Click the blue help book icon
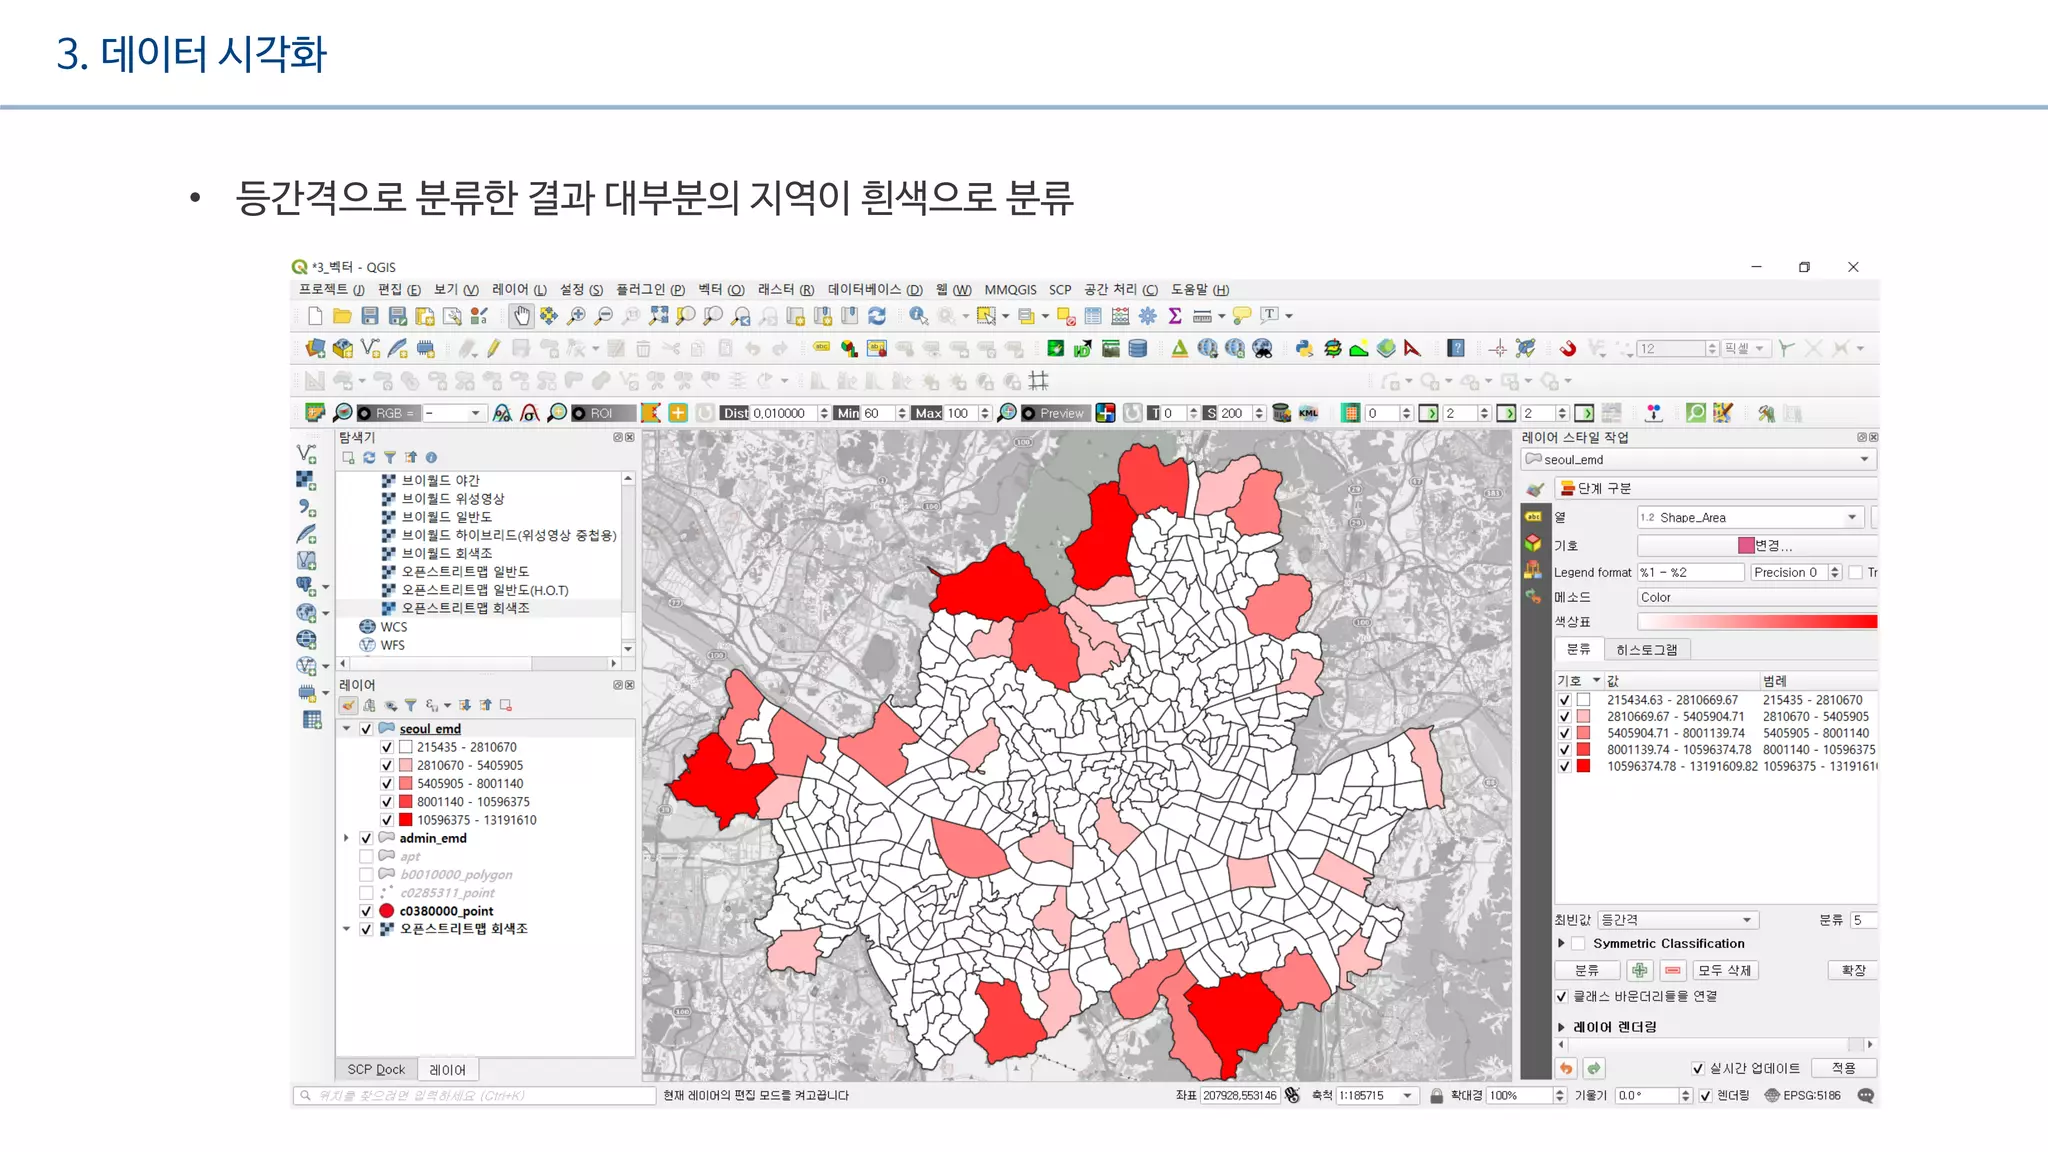The image size is (2048, 1152). tap(1456, 348)
